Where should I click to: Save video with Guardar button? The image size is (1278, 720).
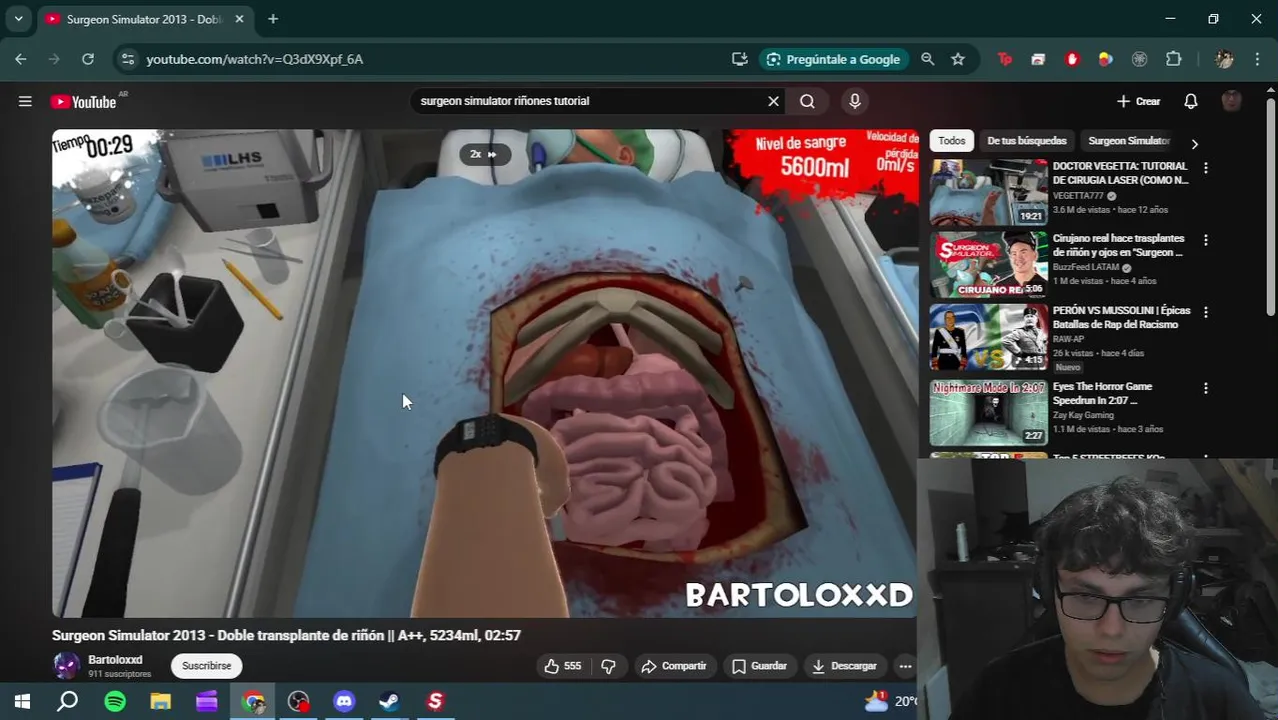[760, 666]
